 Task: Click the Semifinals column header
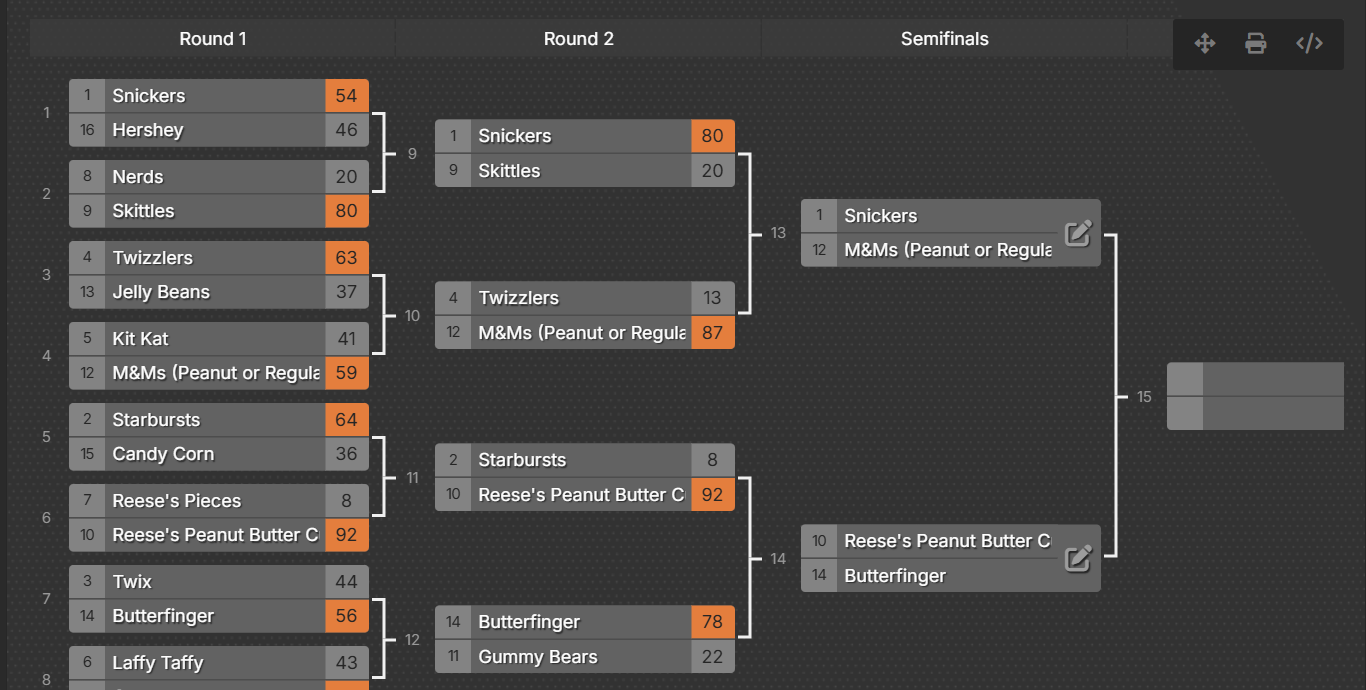click(x=945, y=39)
